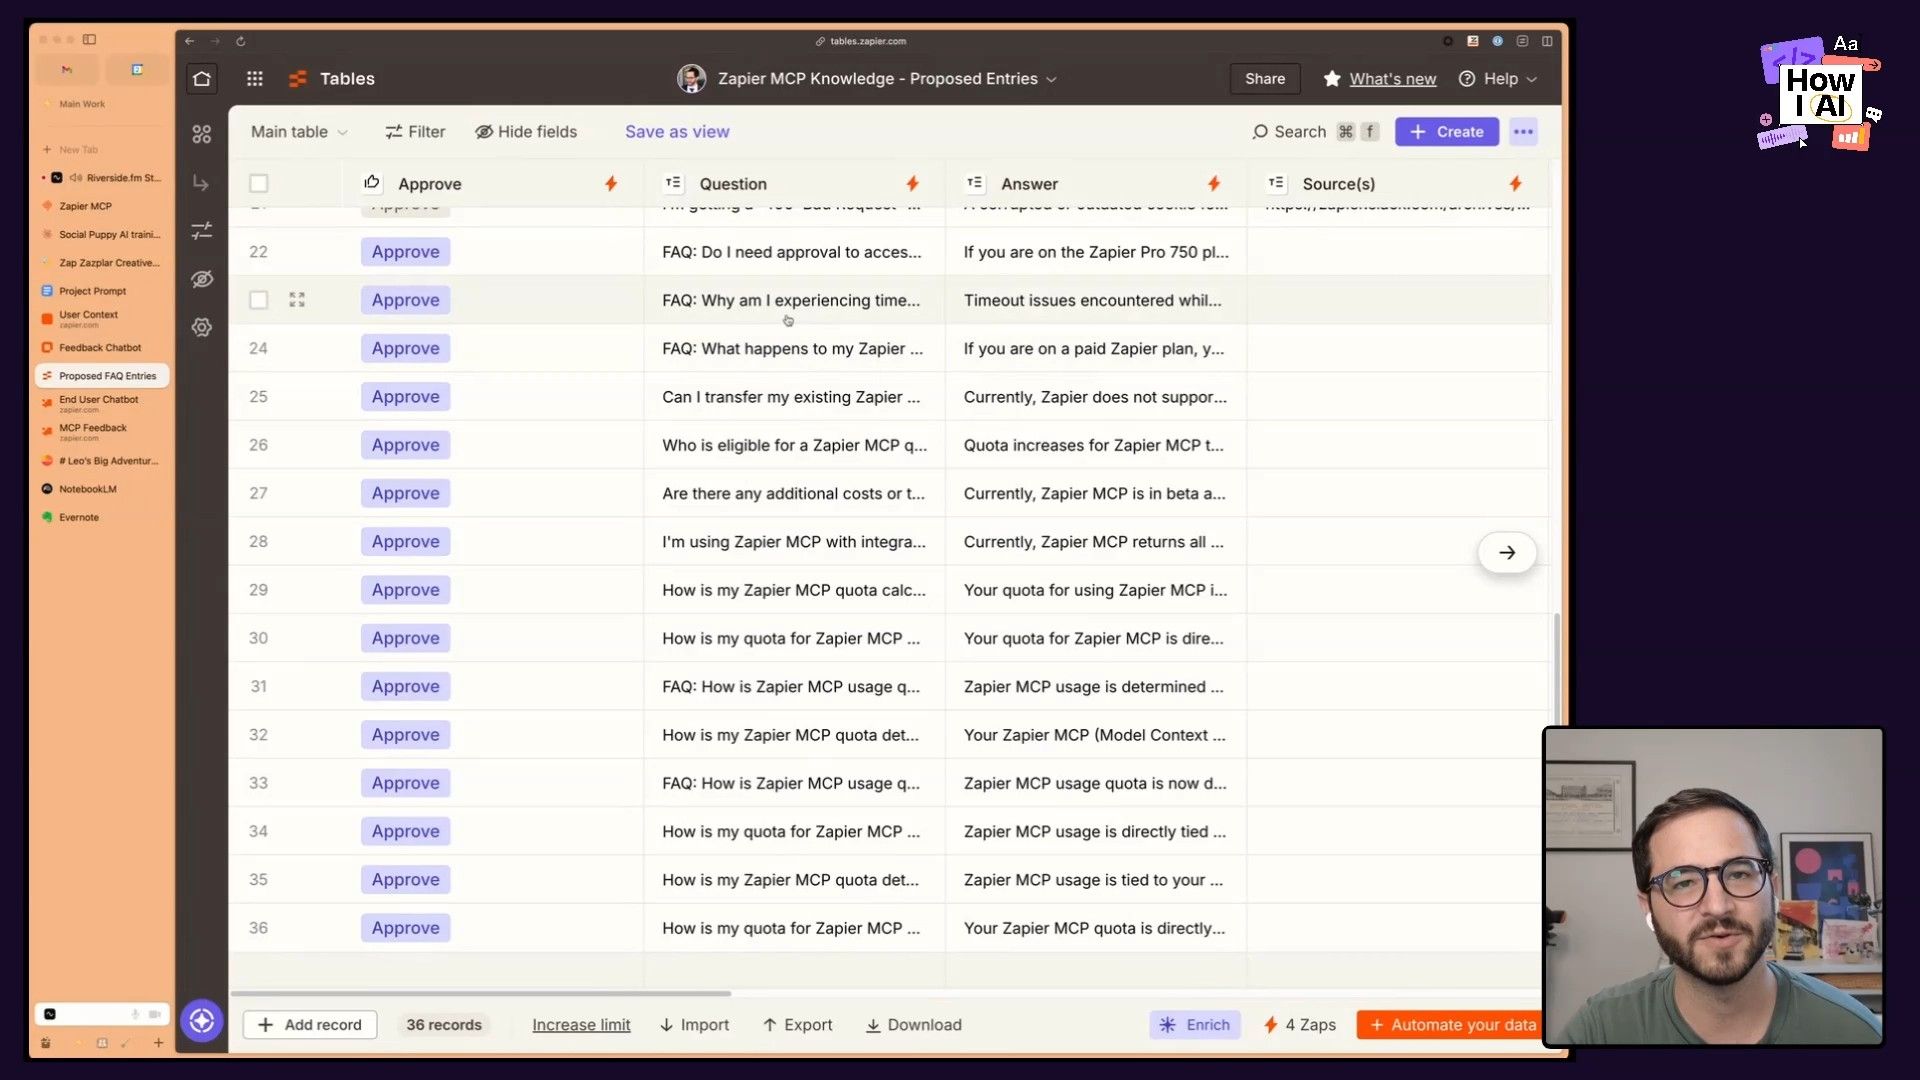Click the Answer column text type icon

pos(975,183)
